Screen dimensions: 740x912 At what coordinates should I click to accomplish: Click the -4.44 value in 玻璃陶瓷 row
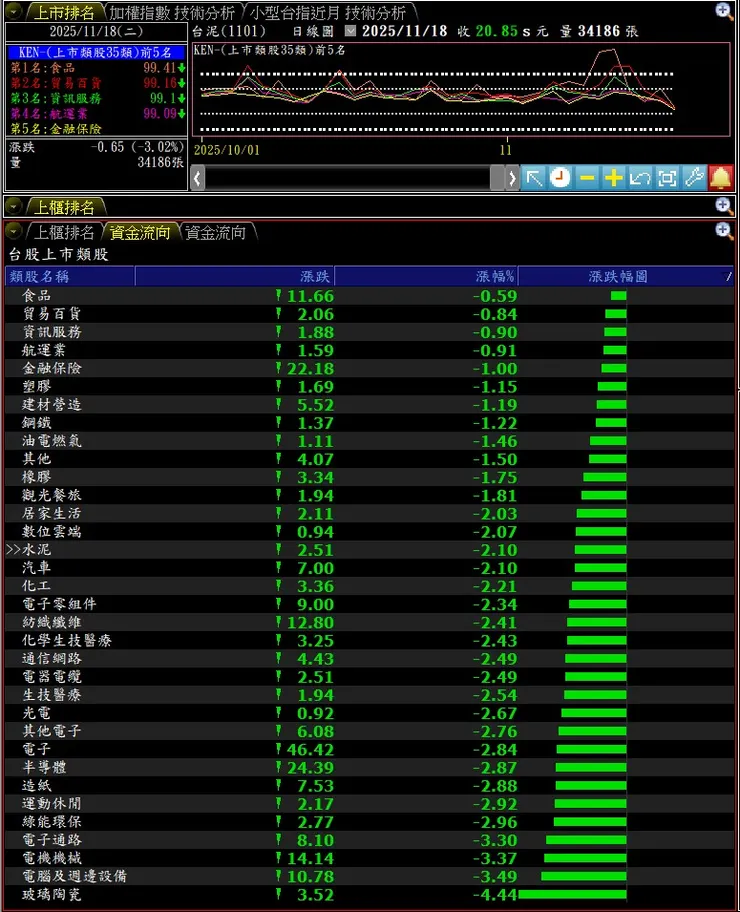point(494,895)
